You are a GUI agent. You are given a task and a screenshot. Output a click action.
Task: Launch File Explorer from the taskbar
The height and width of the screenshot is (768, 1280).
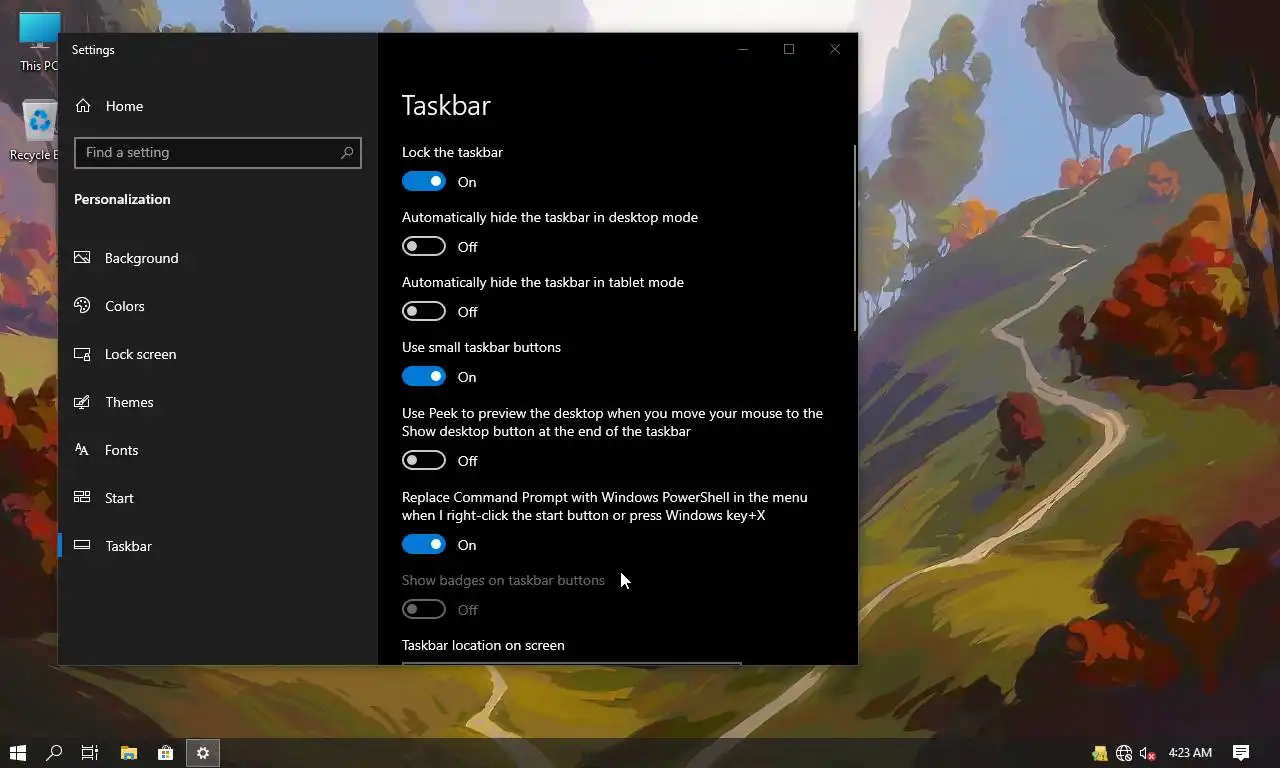point(128,753)
